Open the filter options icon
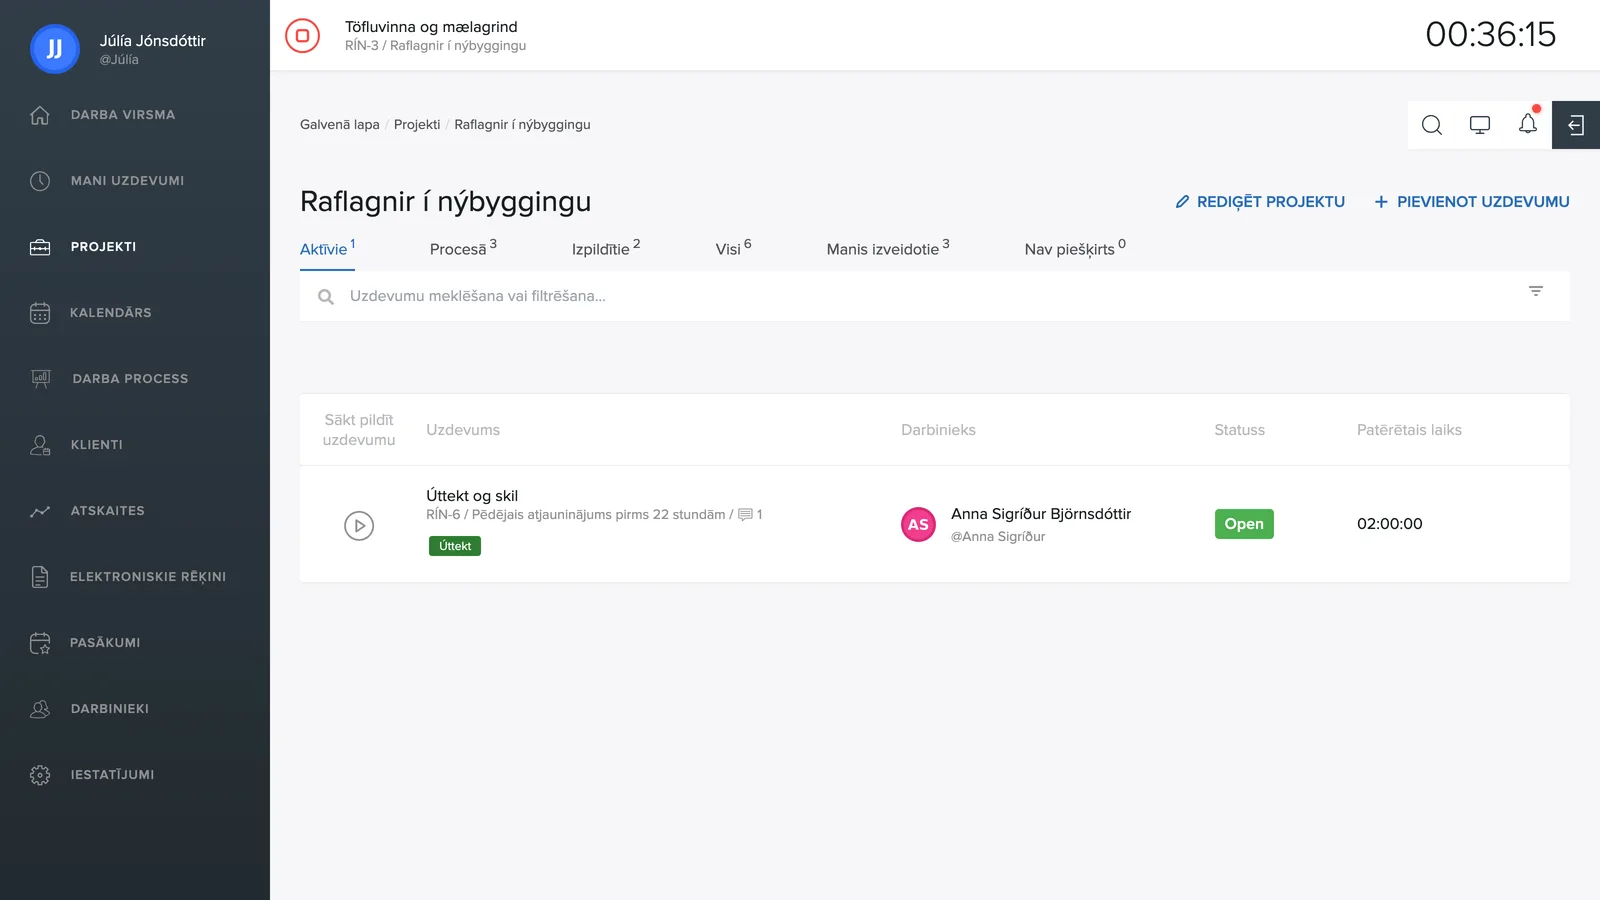Image resolution: width=1600 pixels, height=900 pixels. coord(1536,291)
